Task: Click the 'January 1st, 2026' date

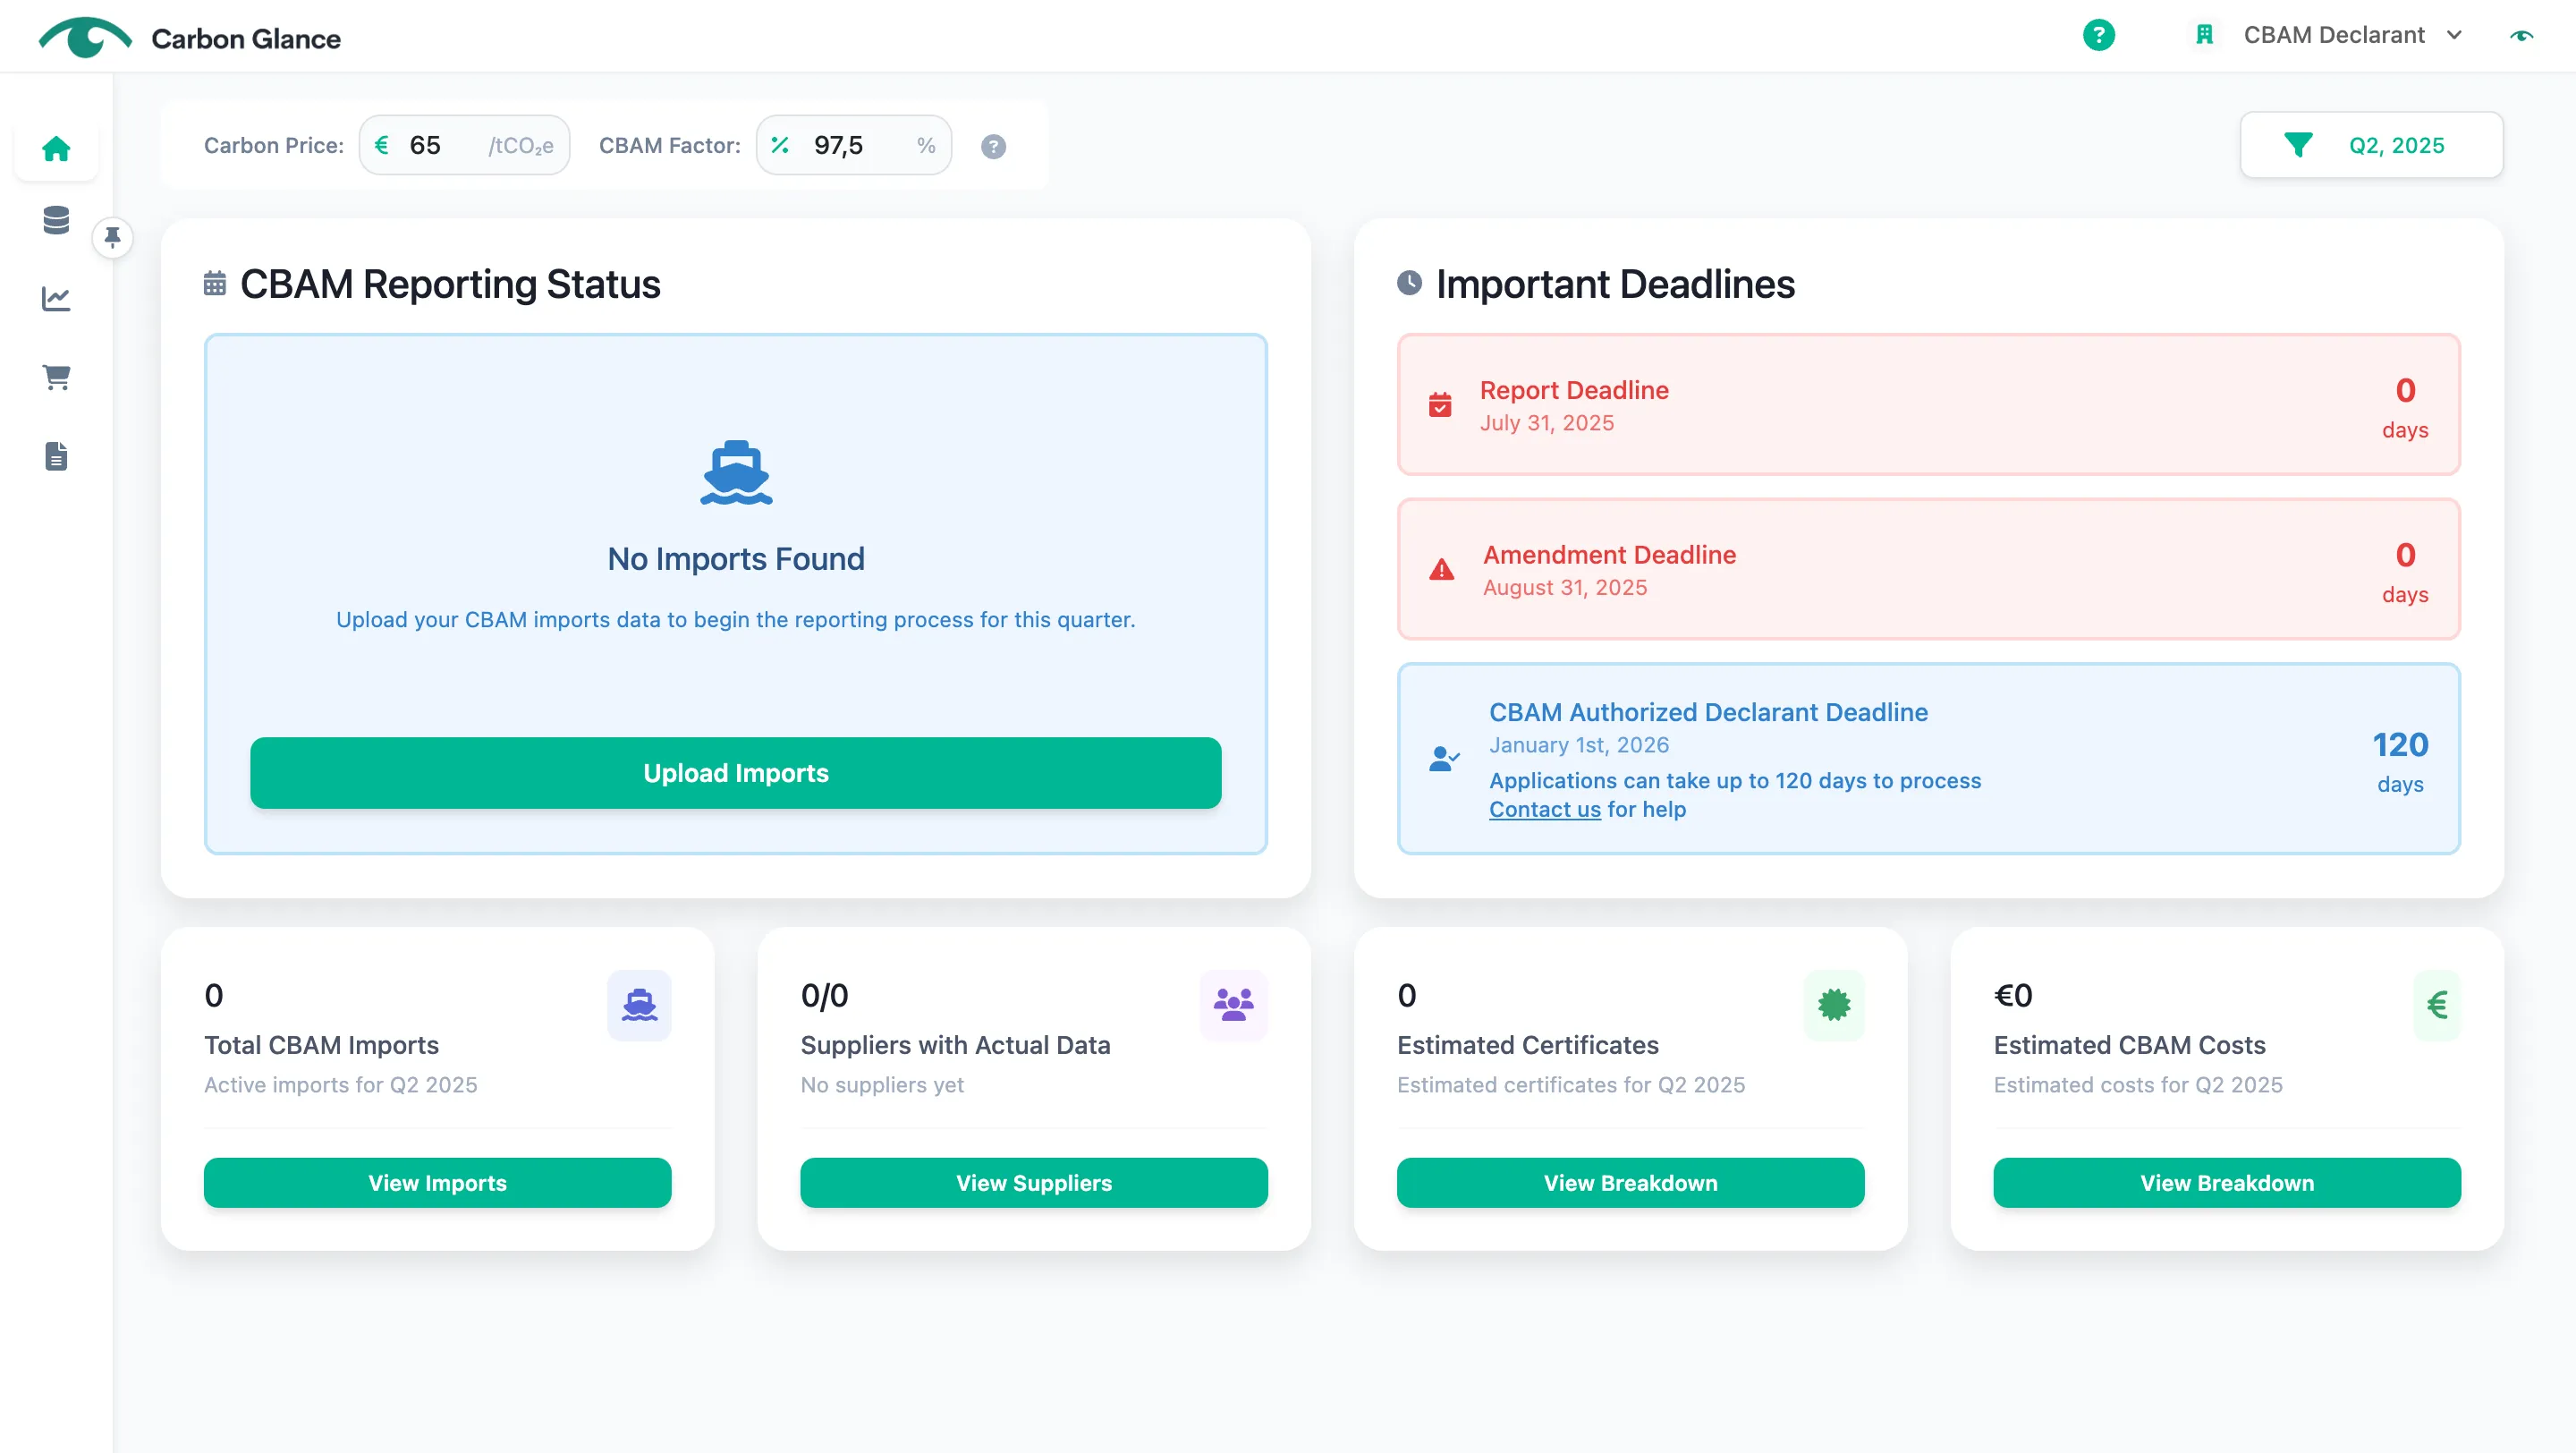Action: pos(1579,745)
